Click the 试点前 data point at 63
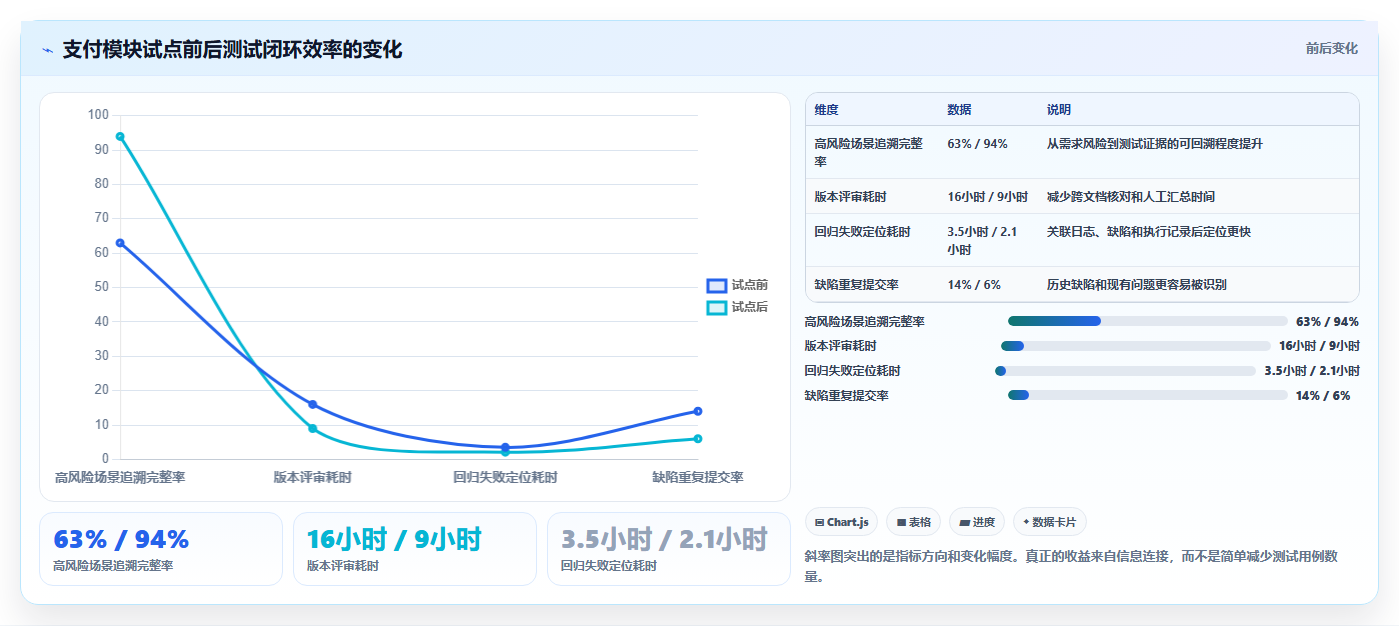 (120, 243)
